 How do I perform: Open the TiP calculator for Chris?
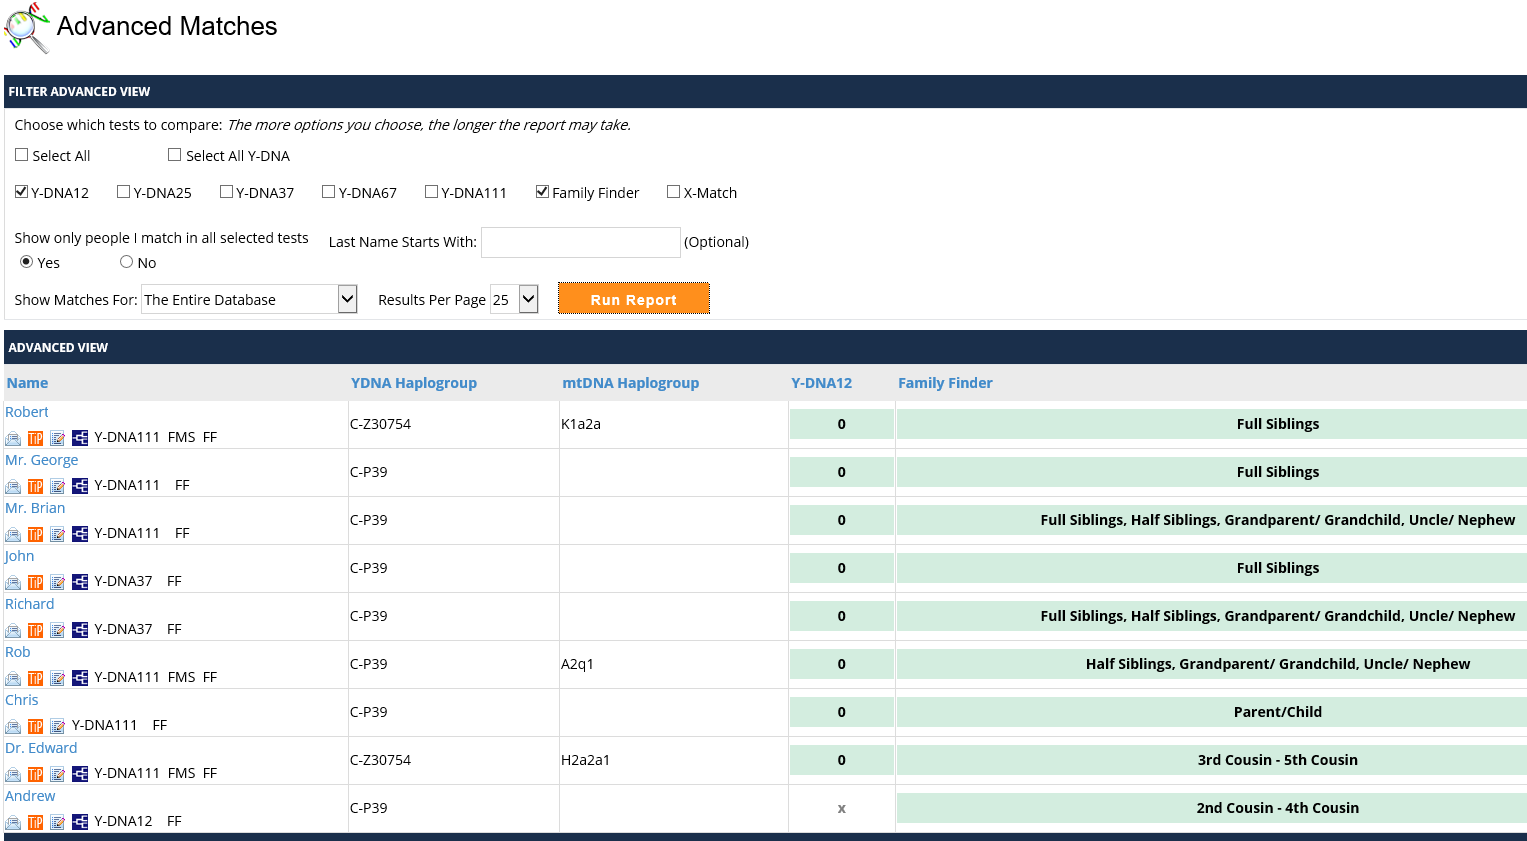35,725
